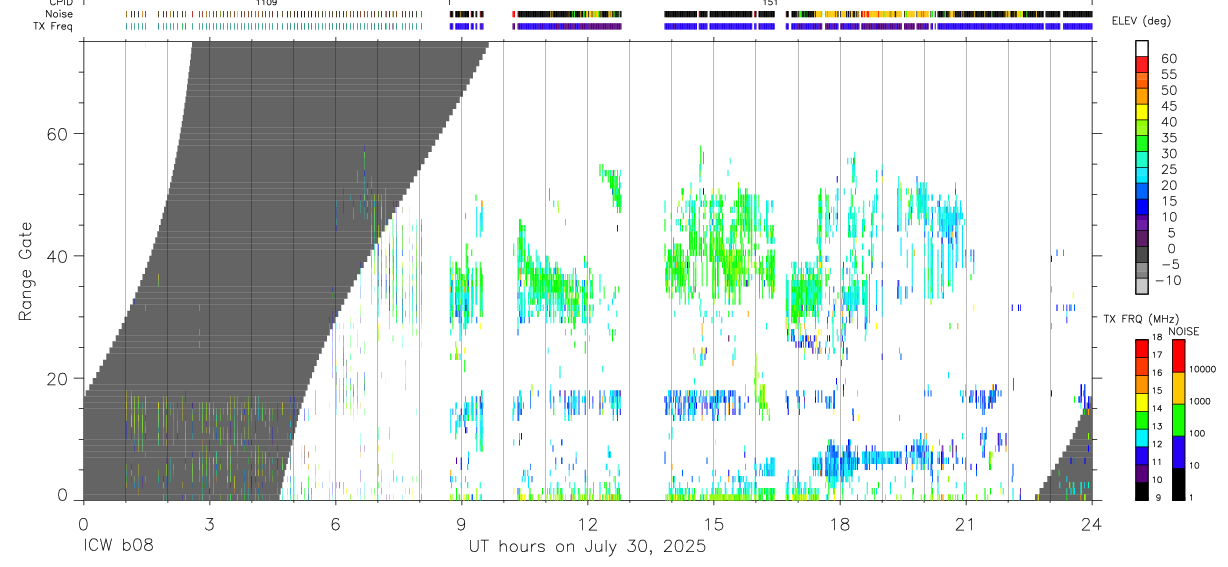Select the 10000 label on NOISE scale
Image resolution: width=1228 pixels, height=567 pixels.
coord(1203,370)
